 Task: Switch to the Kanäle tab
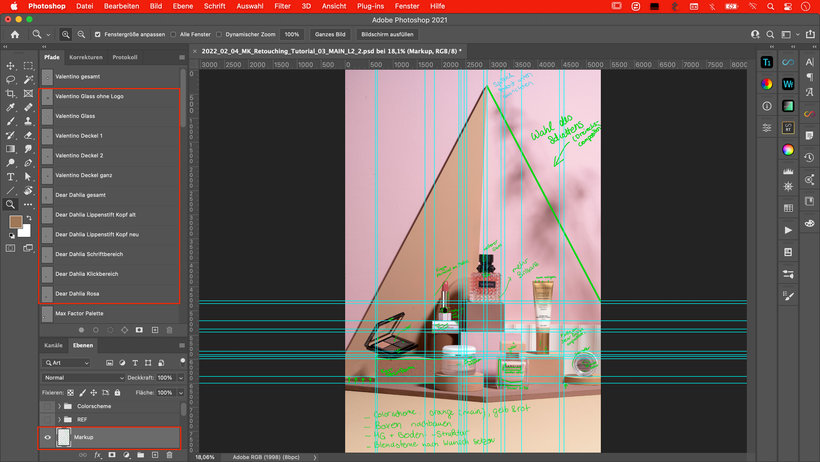[53, 345]
